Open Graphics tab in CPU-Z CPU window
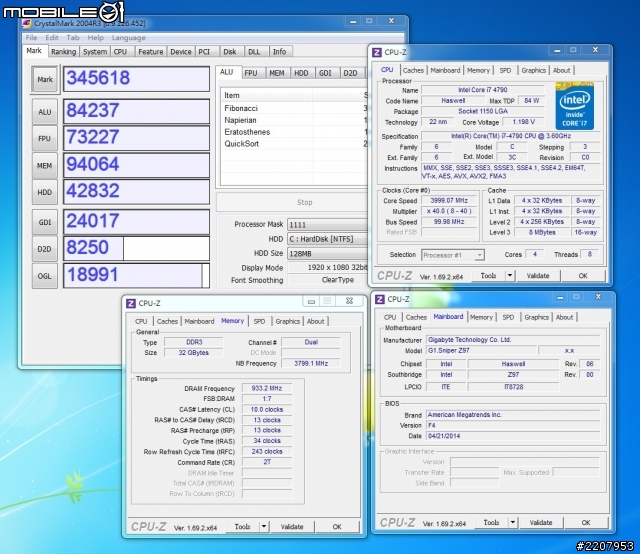 click(x=533, y=70)
